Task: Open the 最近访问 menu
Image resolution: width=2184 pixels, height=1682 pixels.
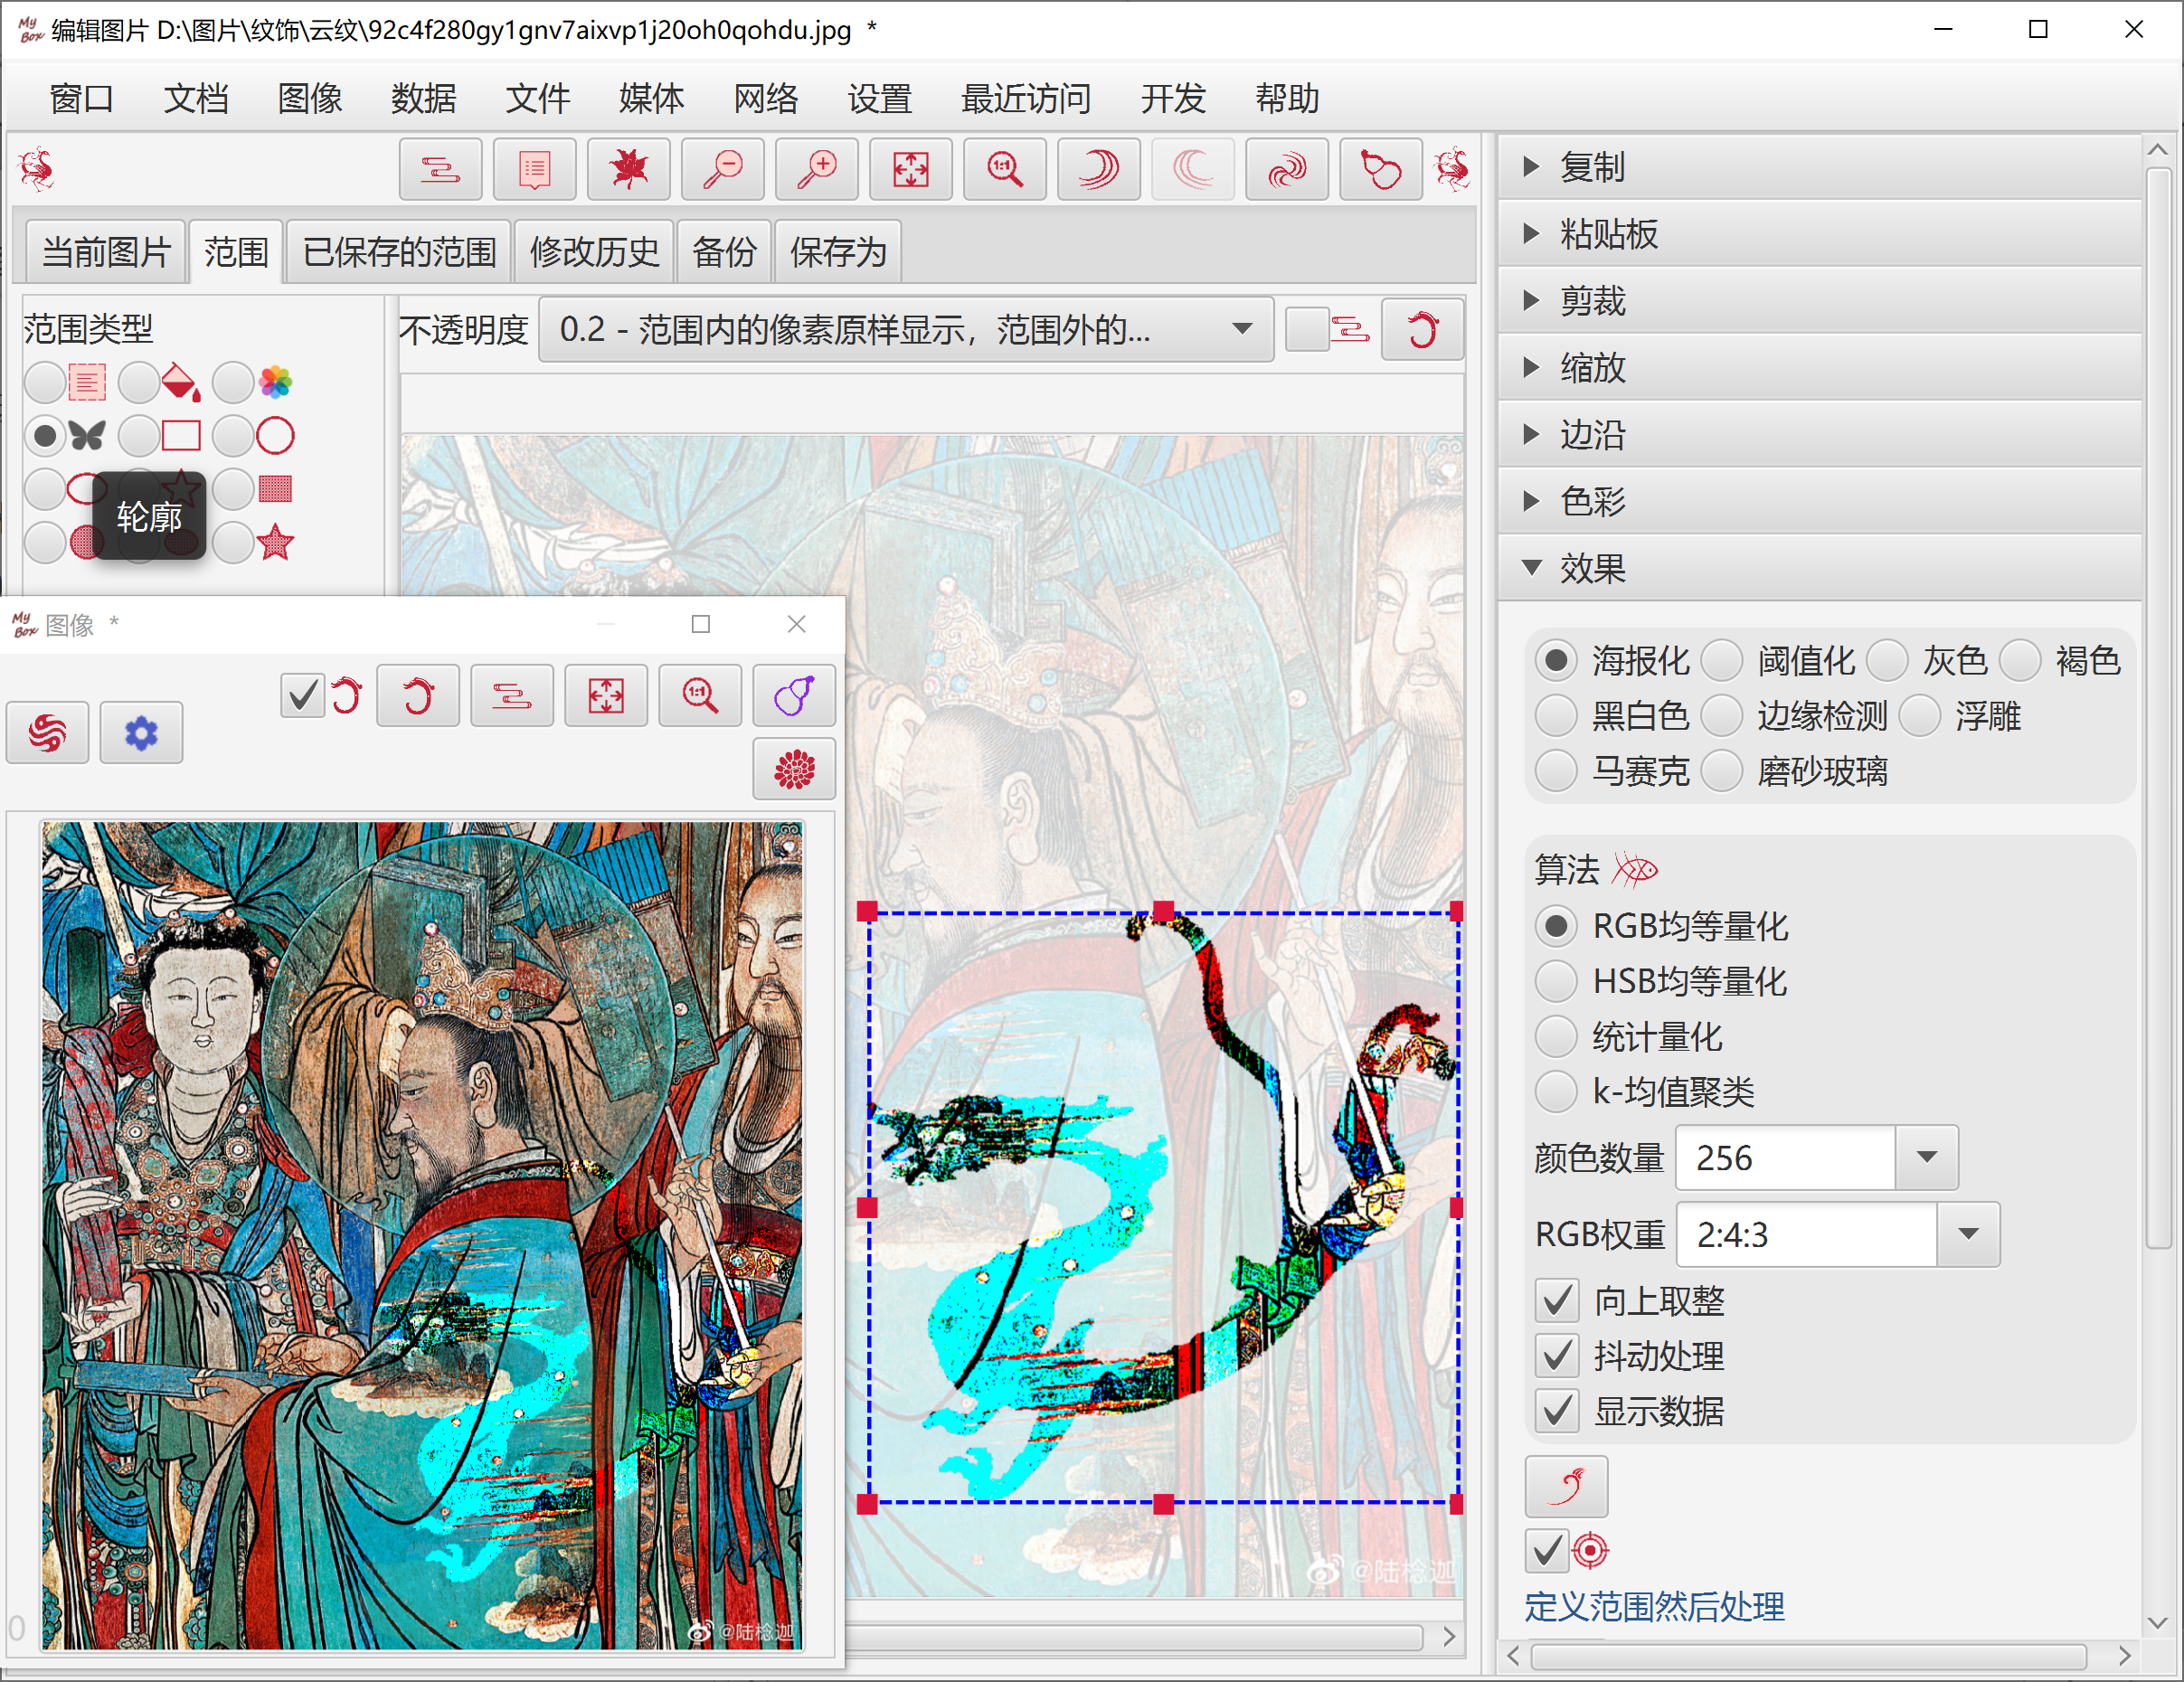Action: (x=1026, y=98)
